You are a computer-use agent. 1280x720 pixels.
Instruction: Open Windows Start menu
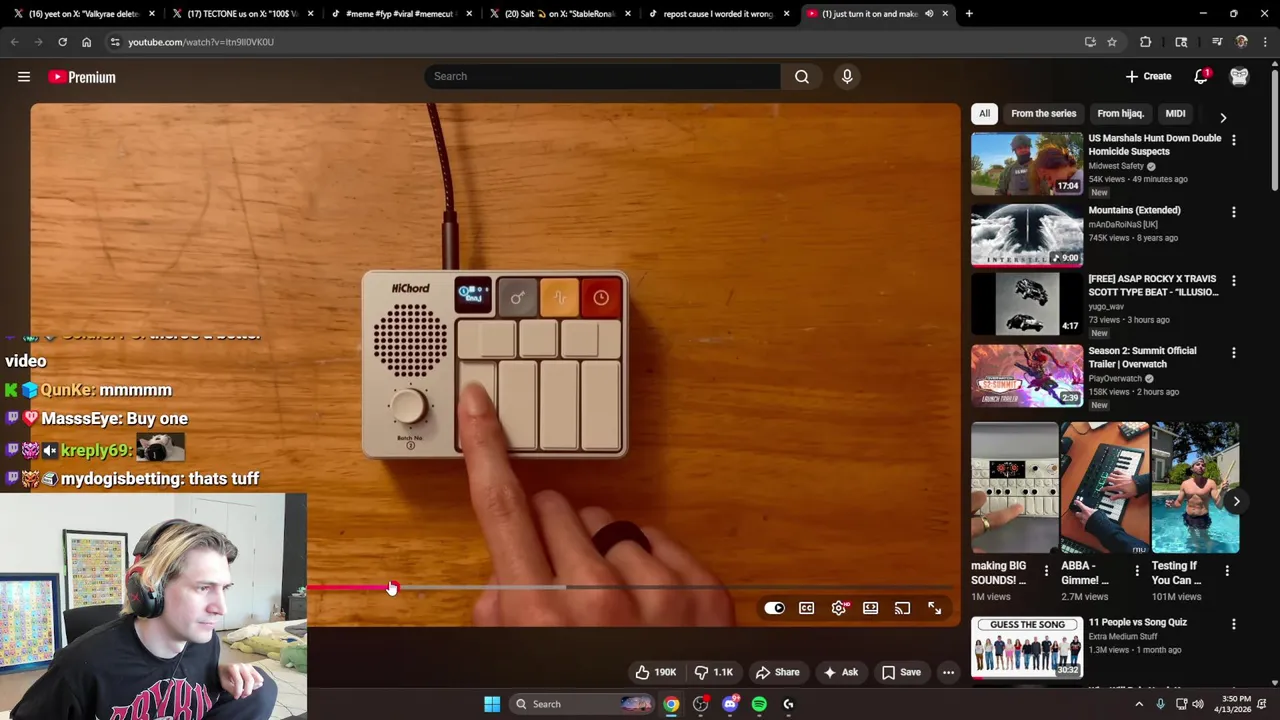(492, 704)
